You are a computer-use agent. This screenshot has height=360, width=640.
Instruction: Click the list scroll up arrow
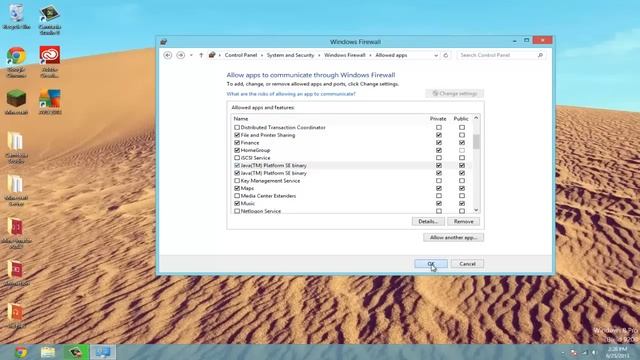476,118
